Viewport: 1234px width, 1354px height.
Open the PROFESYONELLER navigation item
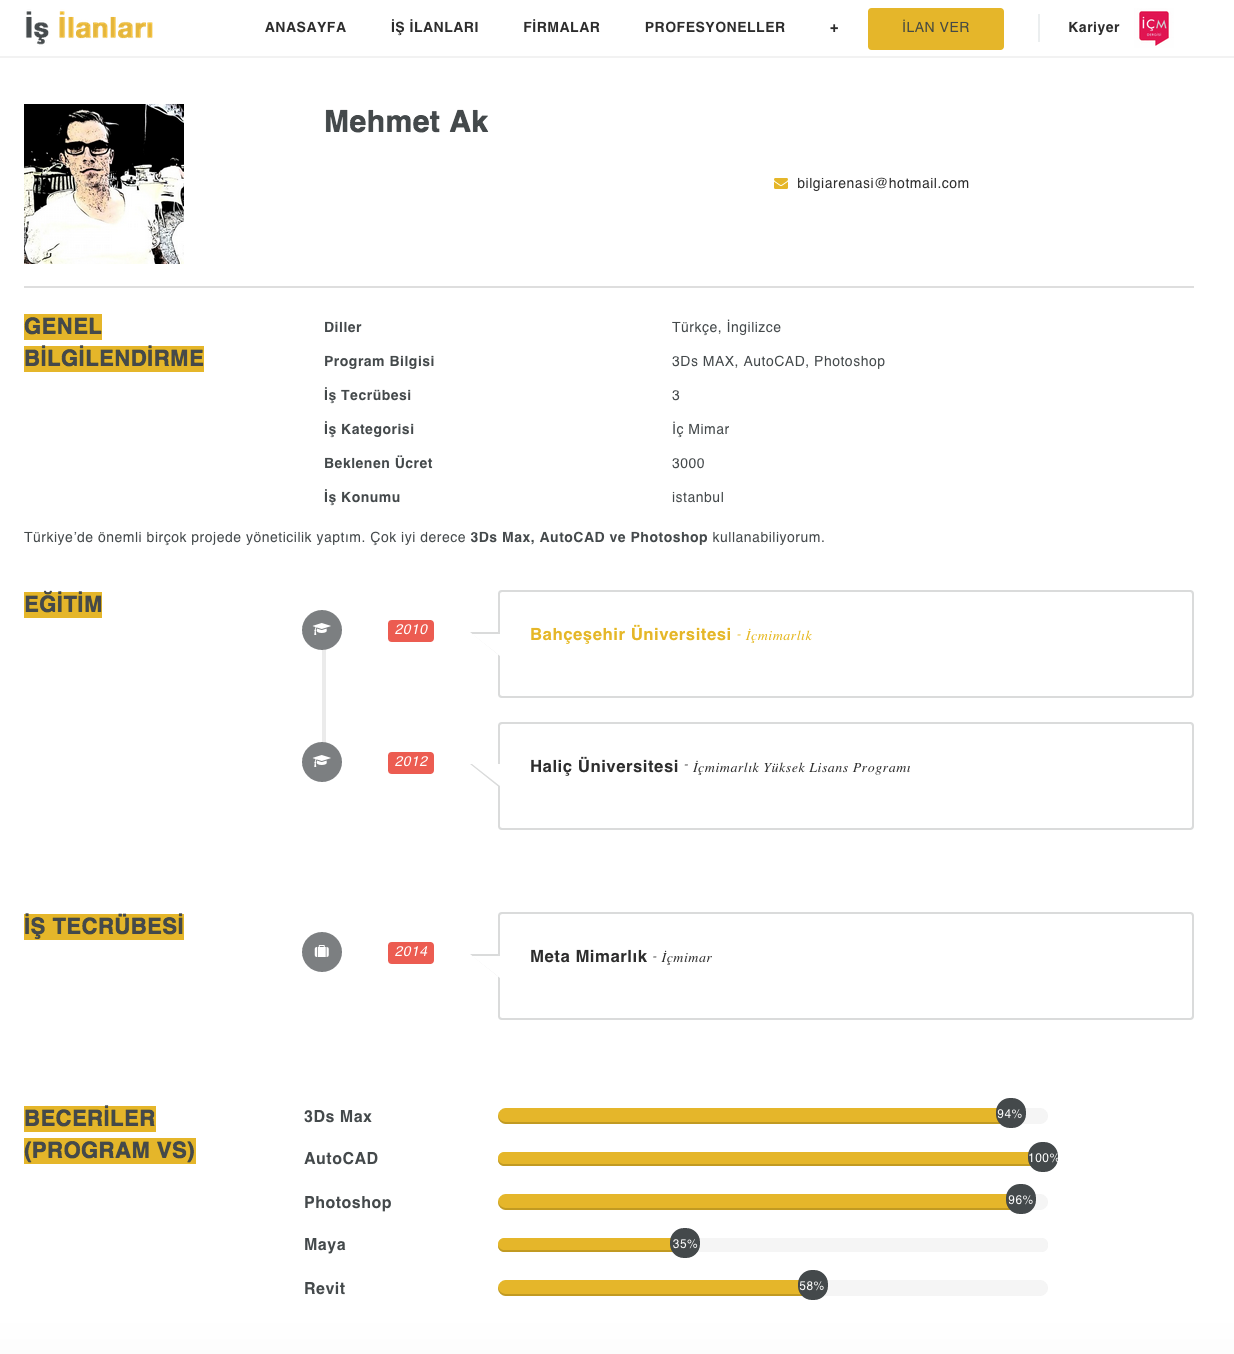click(715, 27)
